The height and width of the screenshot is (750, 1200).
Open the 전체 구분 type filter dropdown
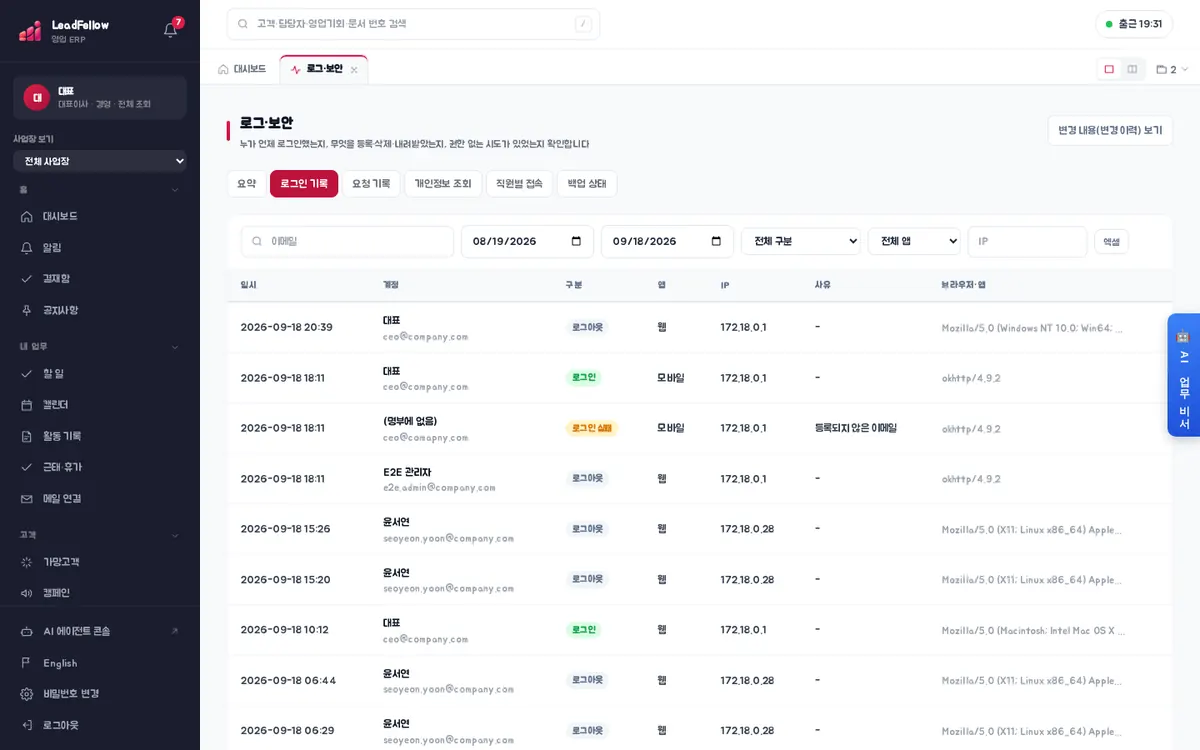801,241
